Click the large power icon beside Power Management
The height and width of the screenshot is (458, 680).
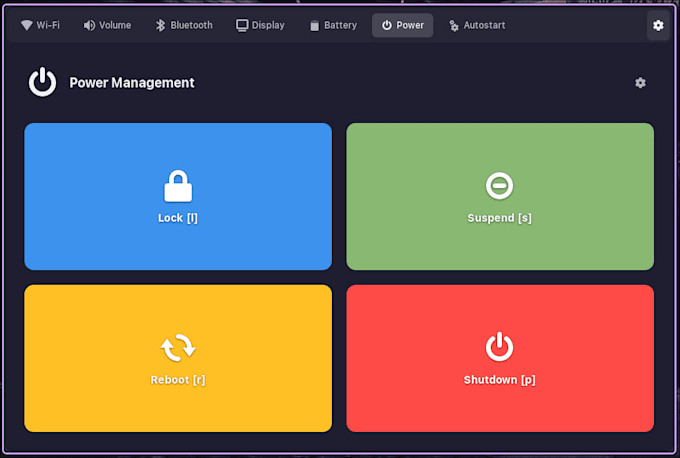coord(42,82)
